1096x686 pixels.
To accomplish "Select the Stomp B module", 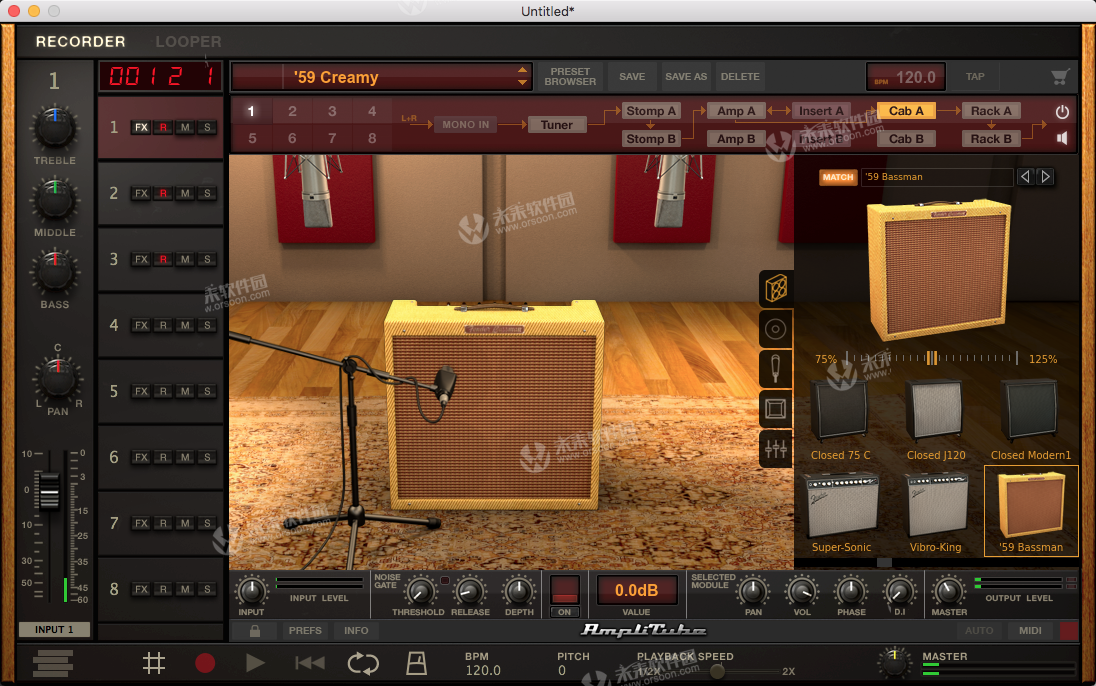I will pyautogui.click(x=651, y=138).
